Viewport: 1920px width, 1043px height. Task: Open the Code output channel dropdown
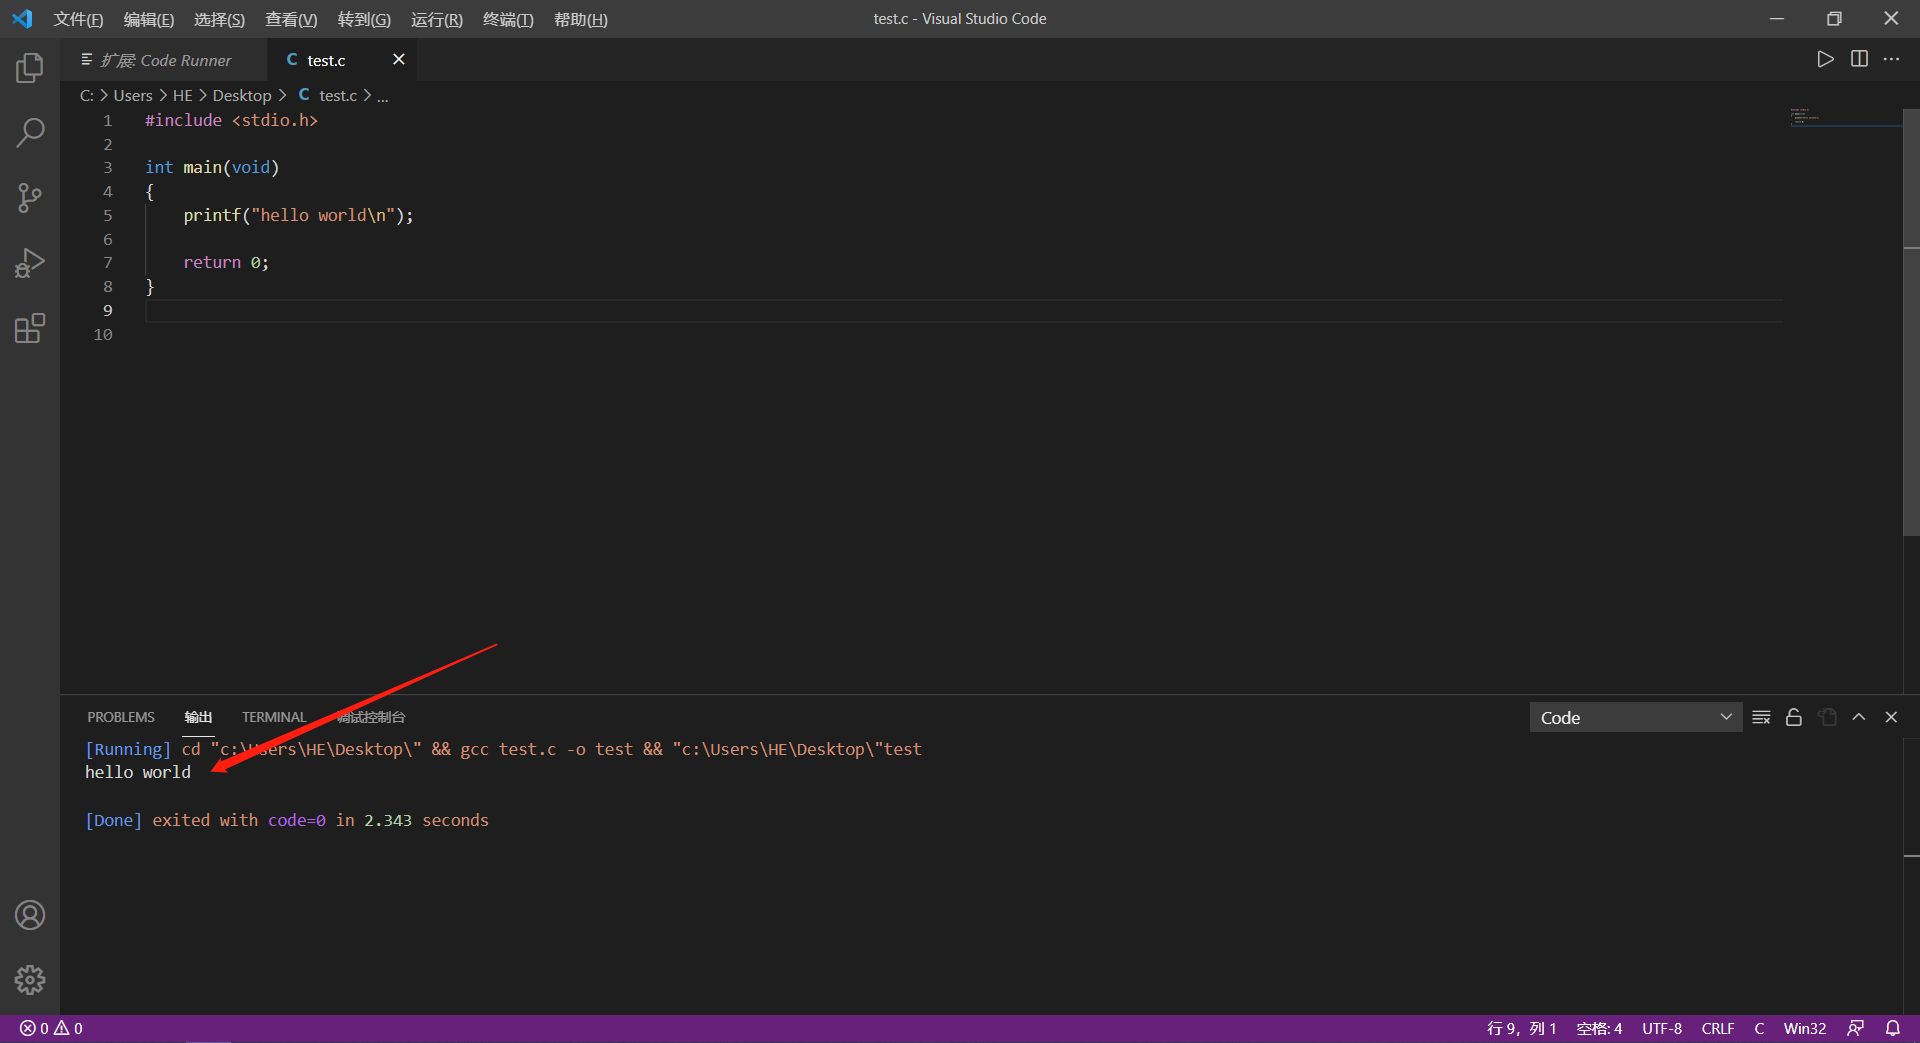click(x=1635, y=717)
